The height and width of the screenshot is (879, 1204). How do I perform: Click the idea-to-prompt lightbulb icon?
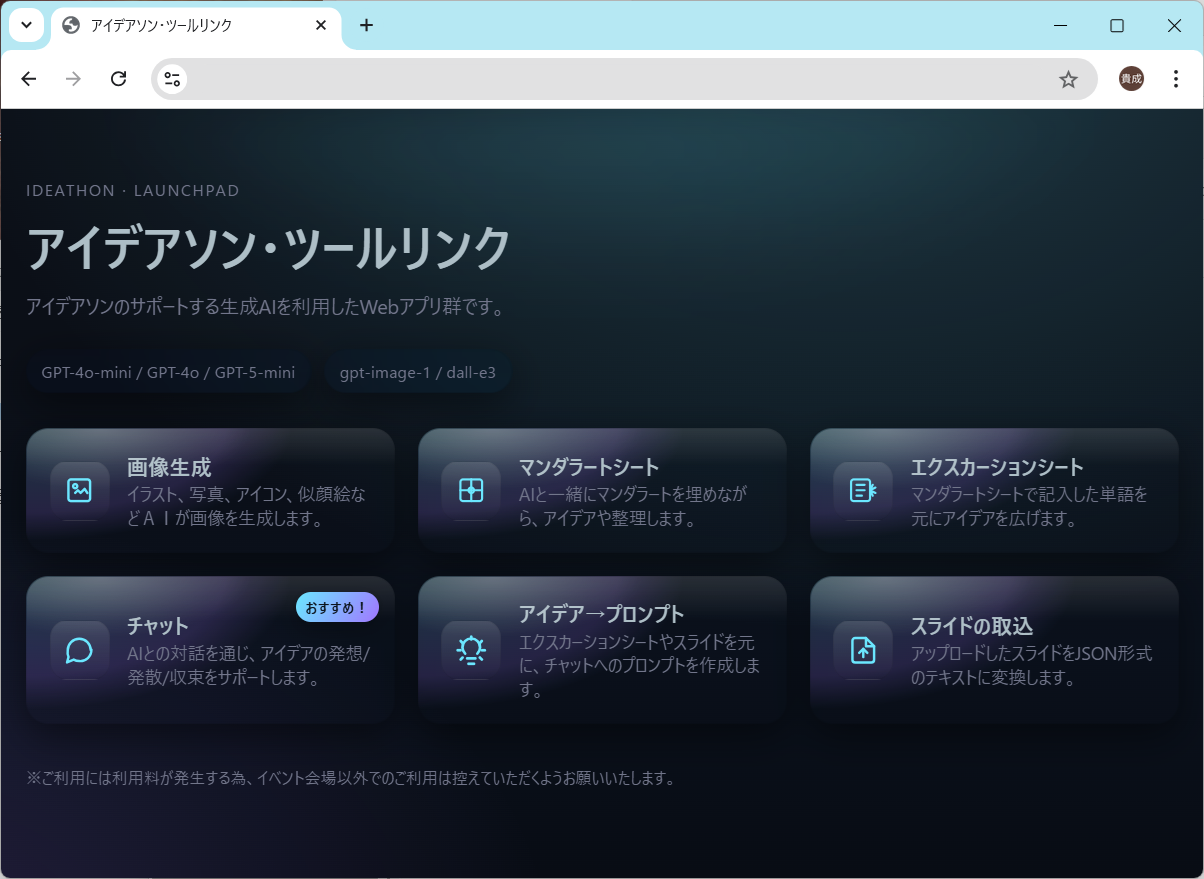click(x=471, y=650)
